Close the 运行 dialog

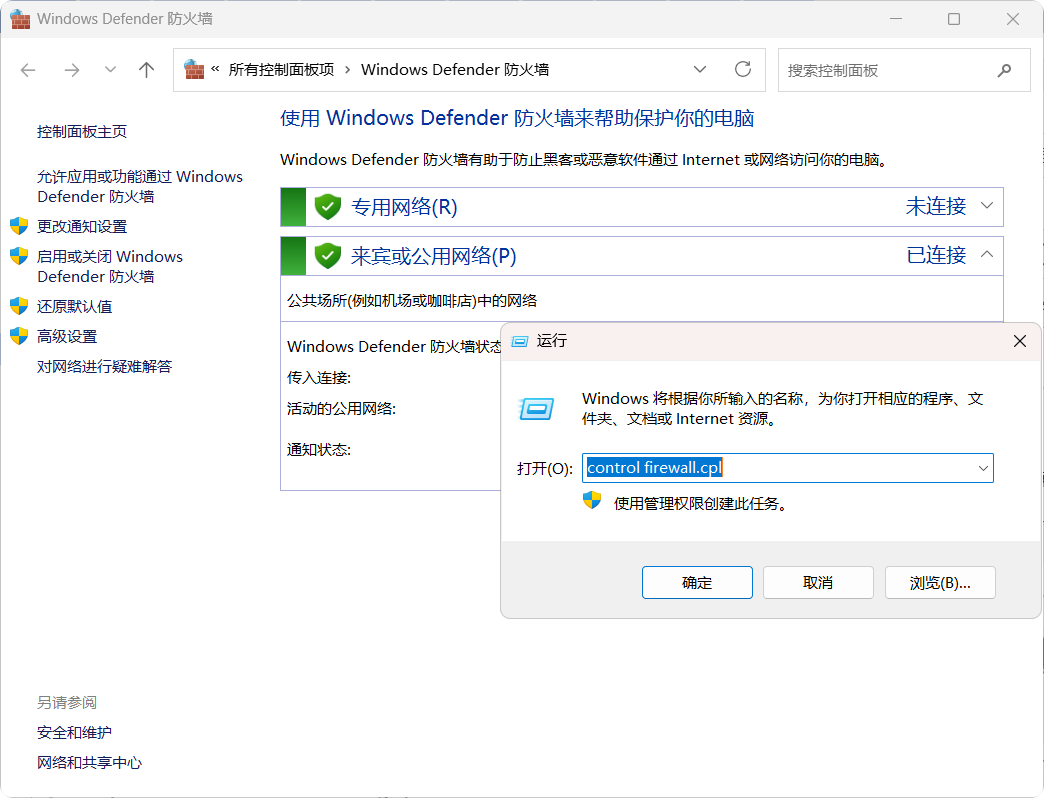(x=1019, y=341)
